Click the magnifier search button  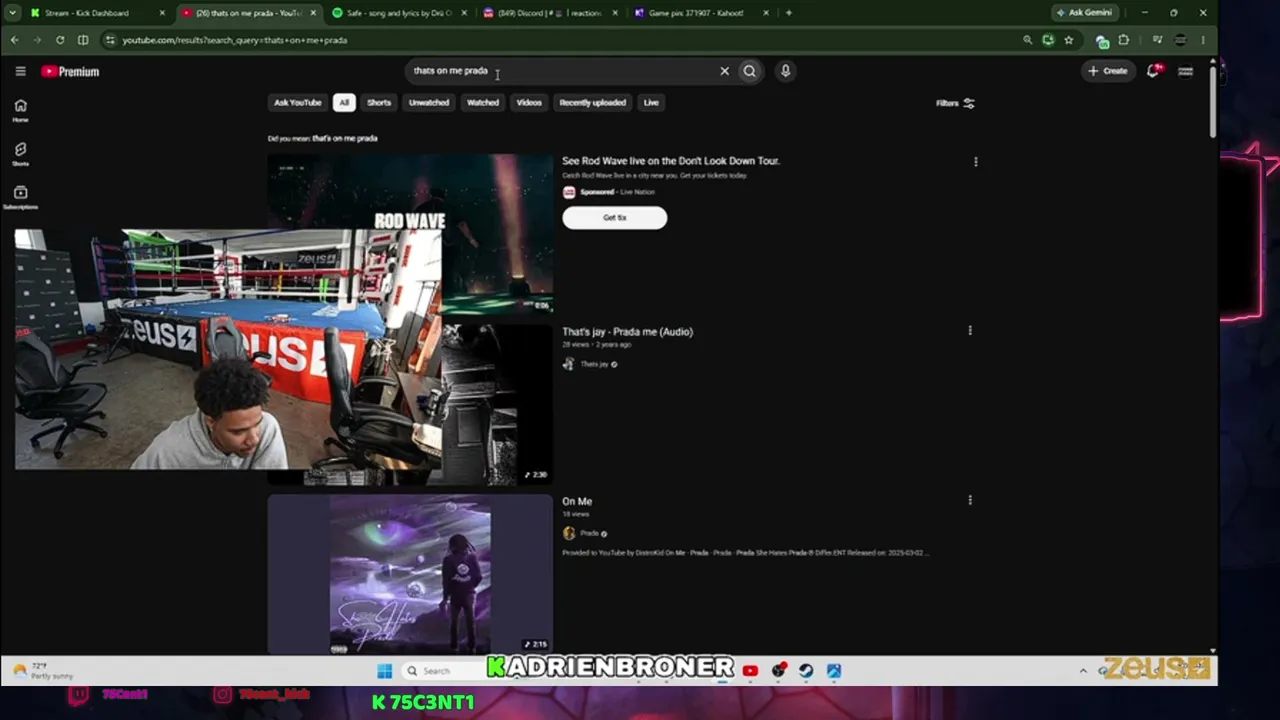pos(749,71)
